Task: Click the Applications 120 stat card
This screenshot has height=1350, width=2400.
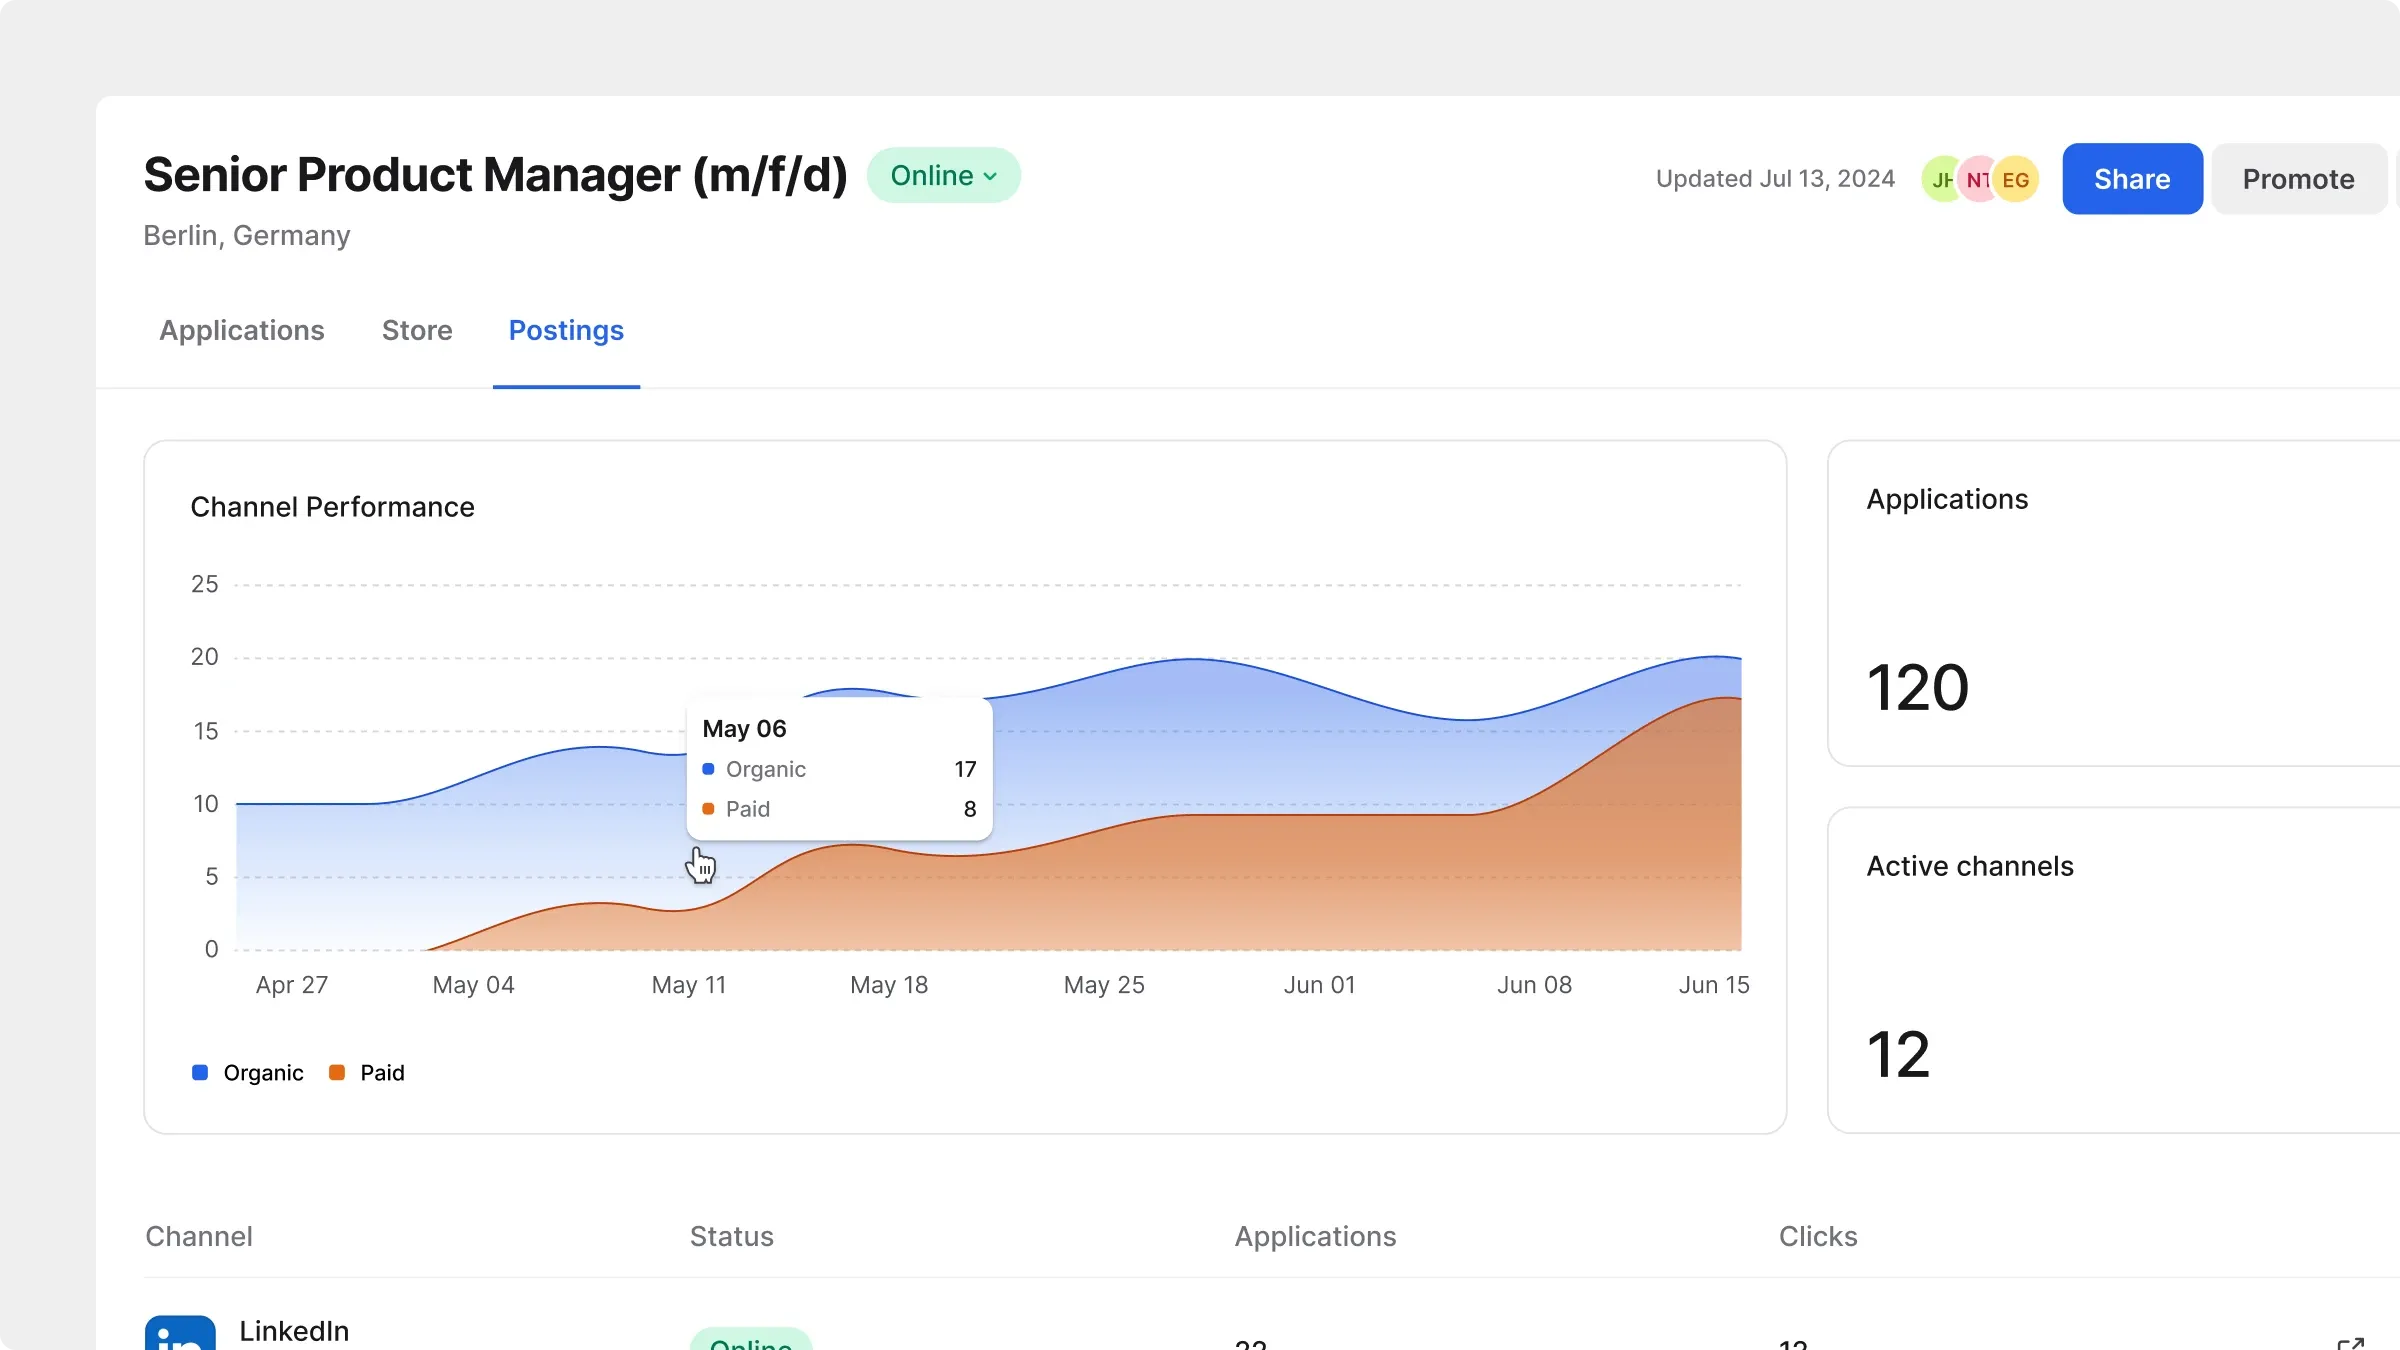Action: [2114, 603]
